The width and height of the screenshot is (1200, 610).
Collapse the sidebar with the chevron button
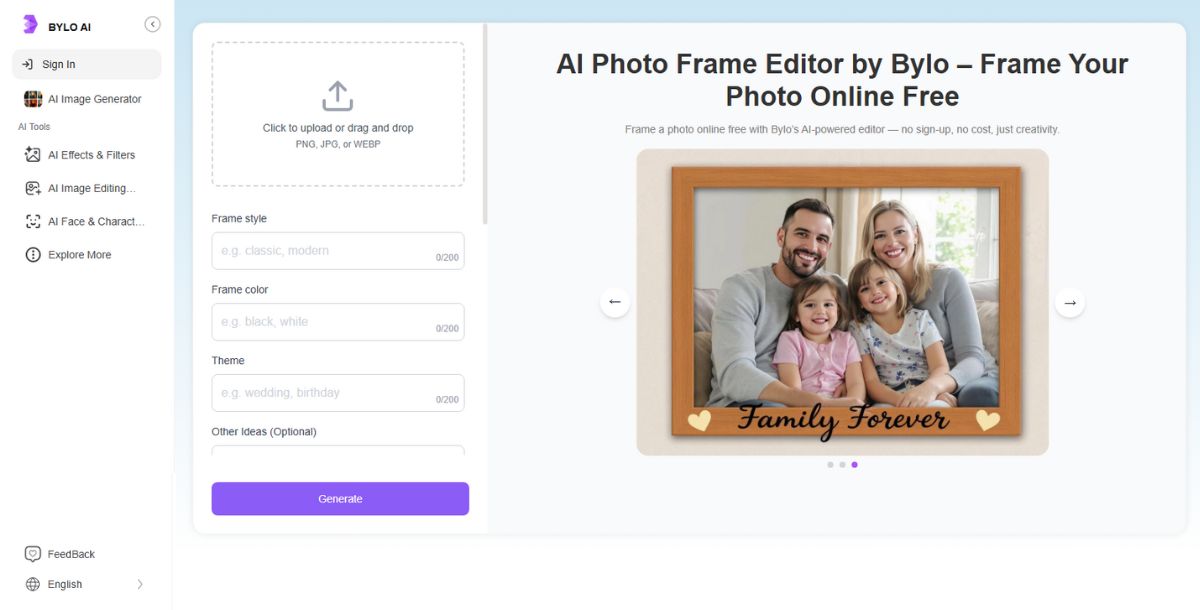(x=152, y=24)
